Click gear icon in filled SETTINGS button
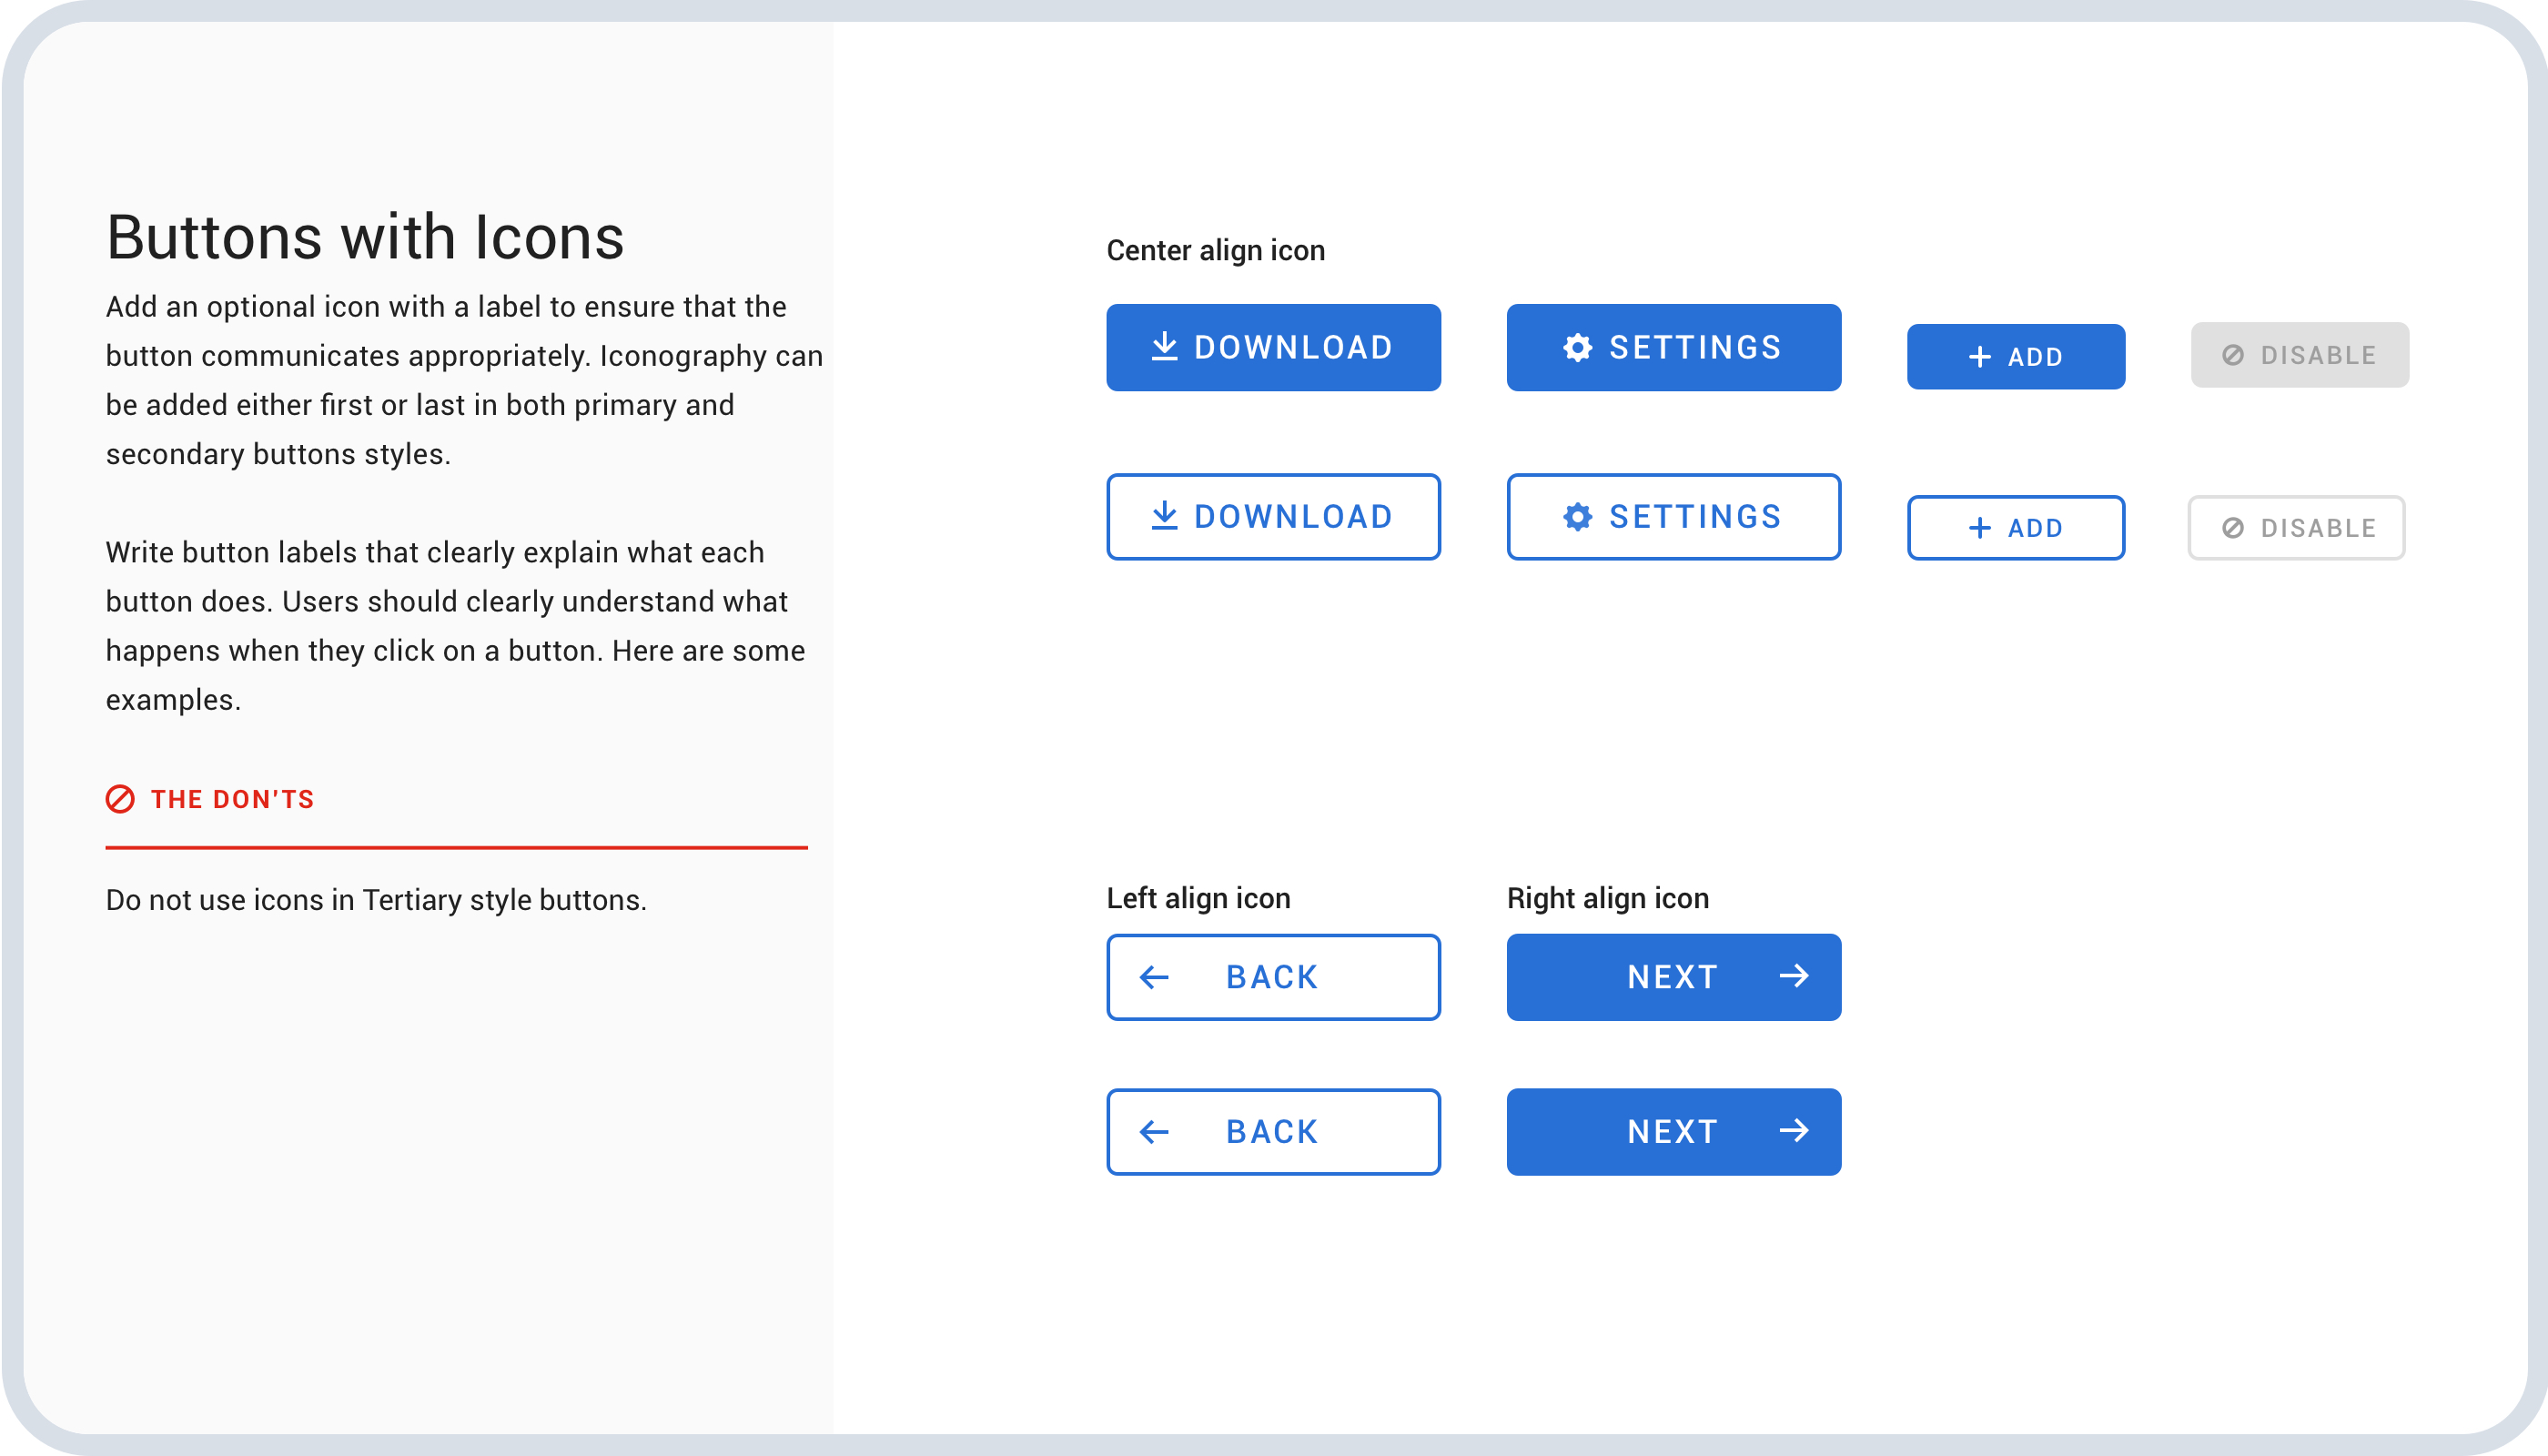The height and width of the screenshot is (1456, 2548). [1577, 347]
